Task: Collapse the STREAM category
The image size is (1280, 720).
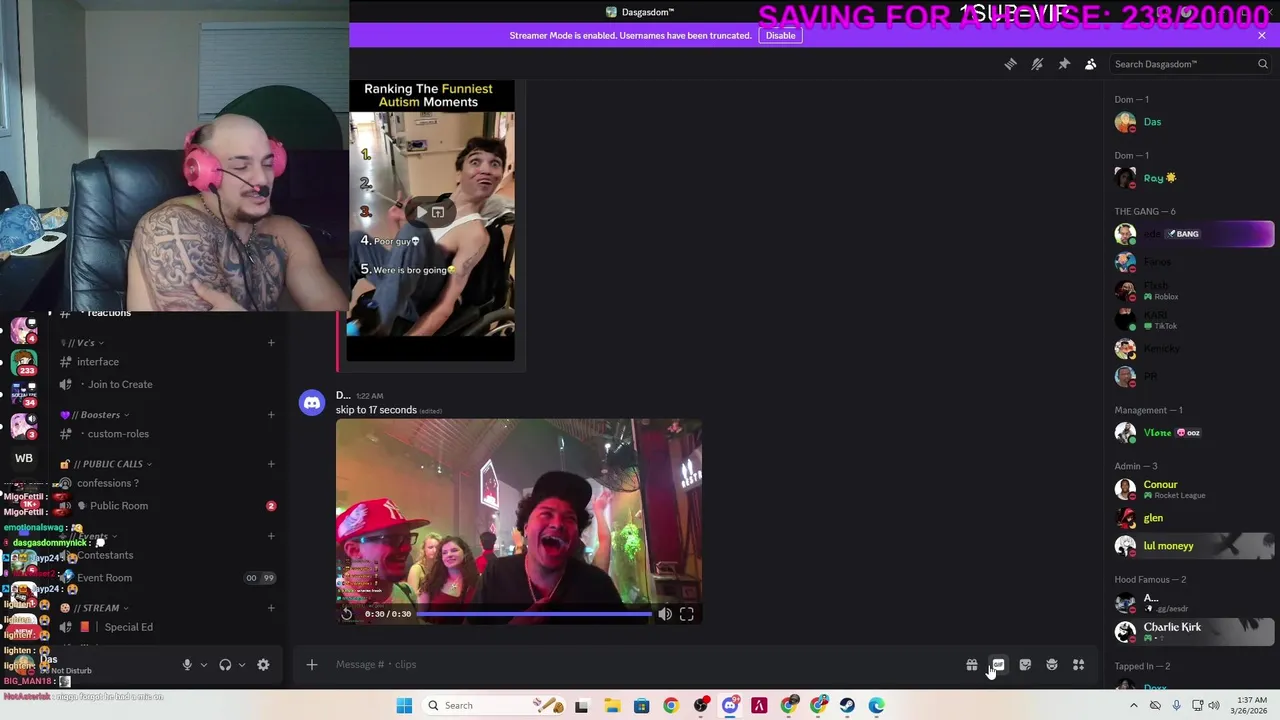Action: (x=95, y=608)
